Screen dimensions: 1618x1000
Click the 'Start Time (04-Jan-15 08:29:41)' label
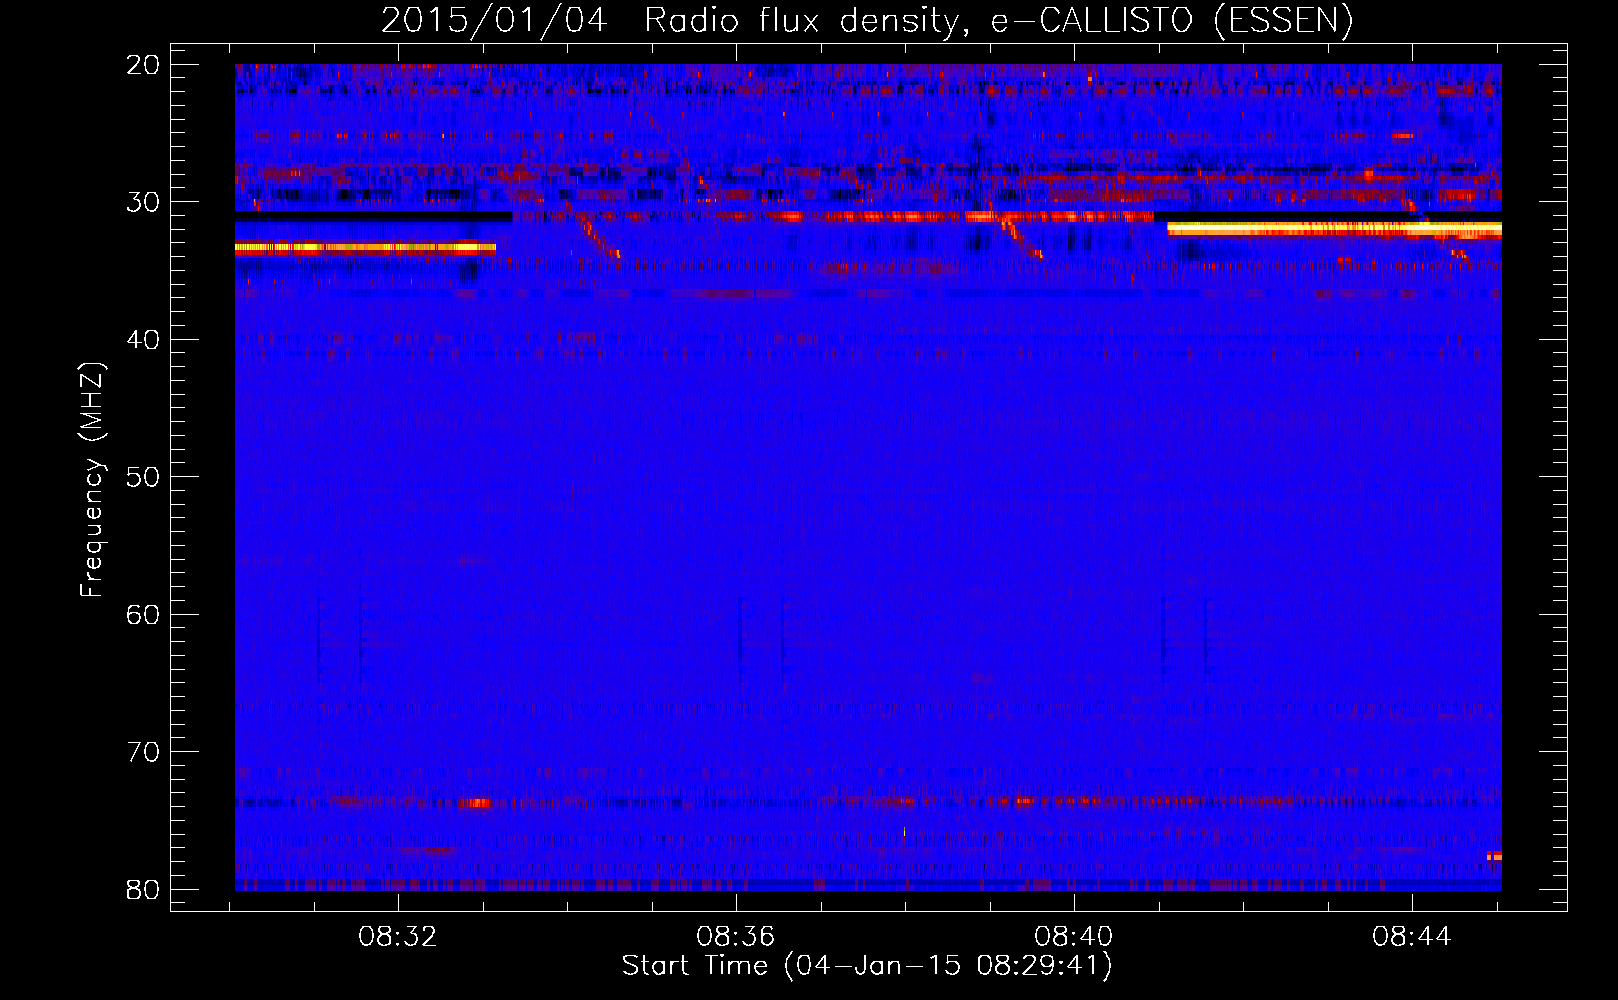click(x=867, y=966)
